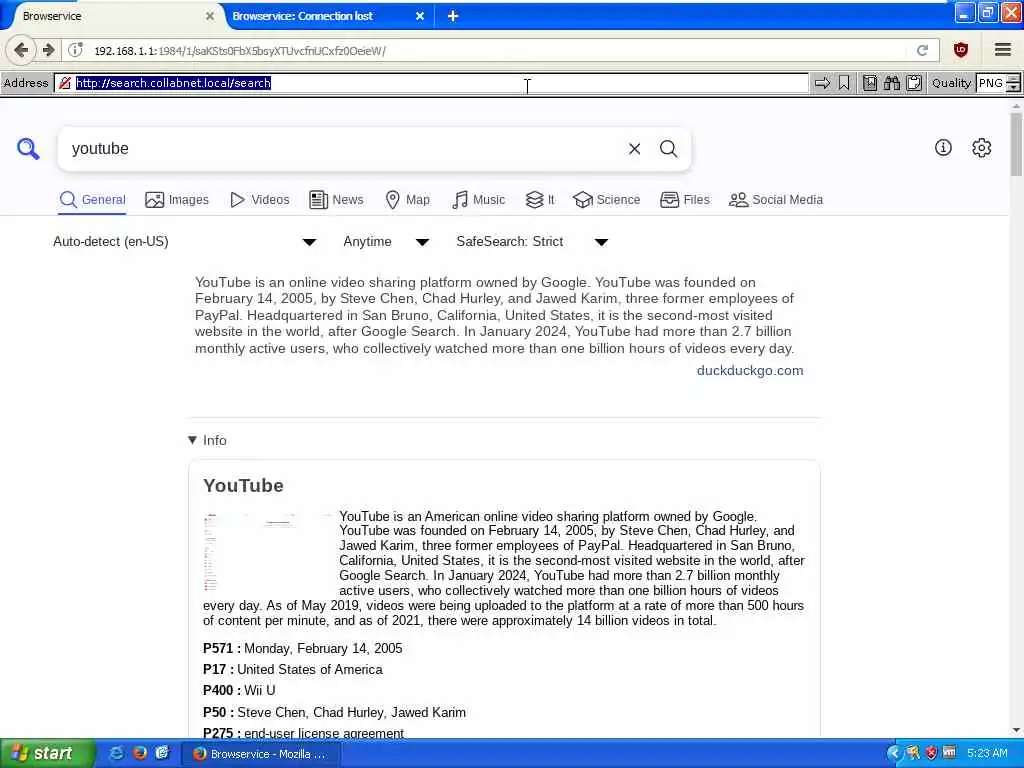
Task: Click the scrollbar down arrow
Action: coord(1016,730)
